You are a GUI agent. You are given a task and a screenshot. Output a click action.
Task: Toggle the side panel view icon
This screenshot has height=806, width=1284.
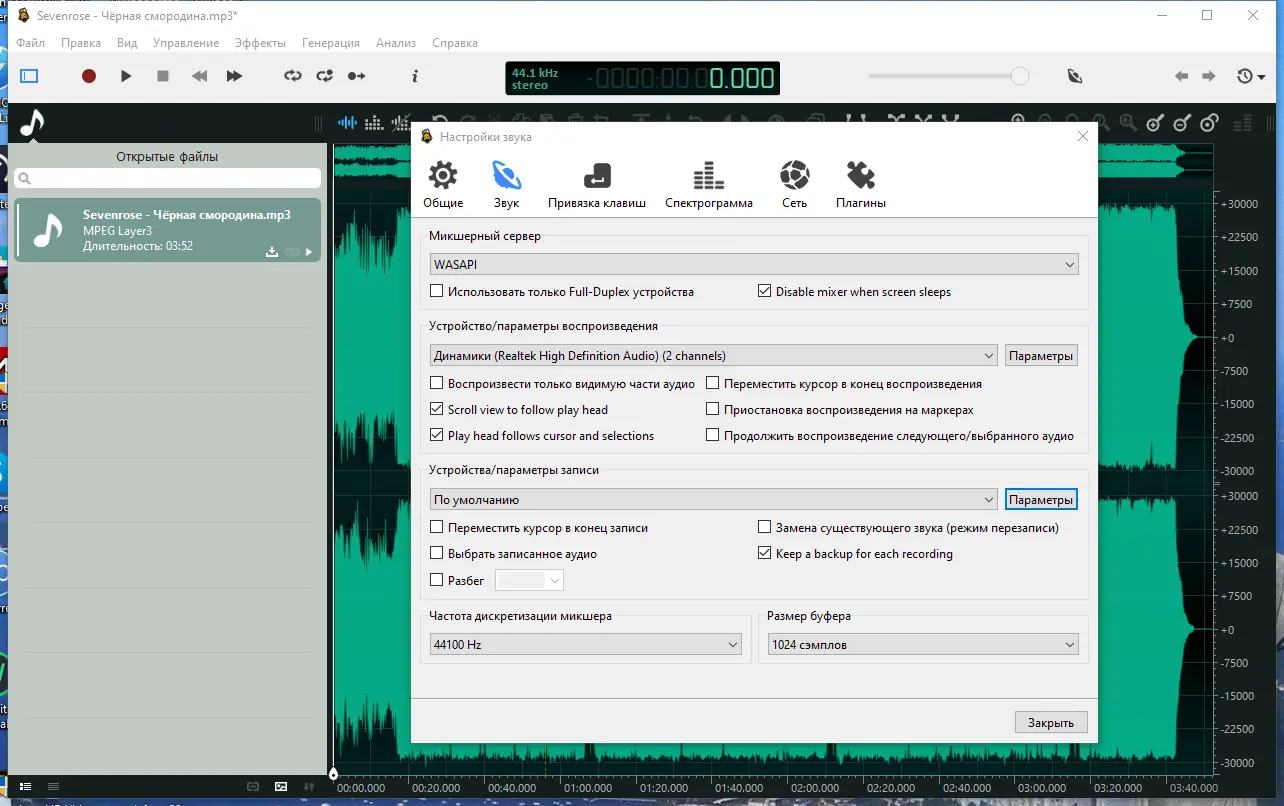(x=29, y=76)
